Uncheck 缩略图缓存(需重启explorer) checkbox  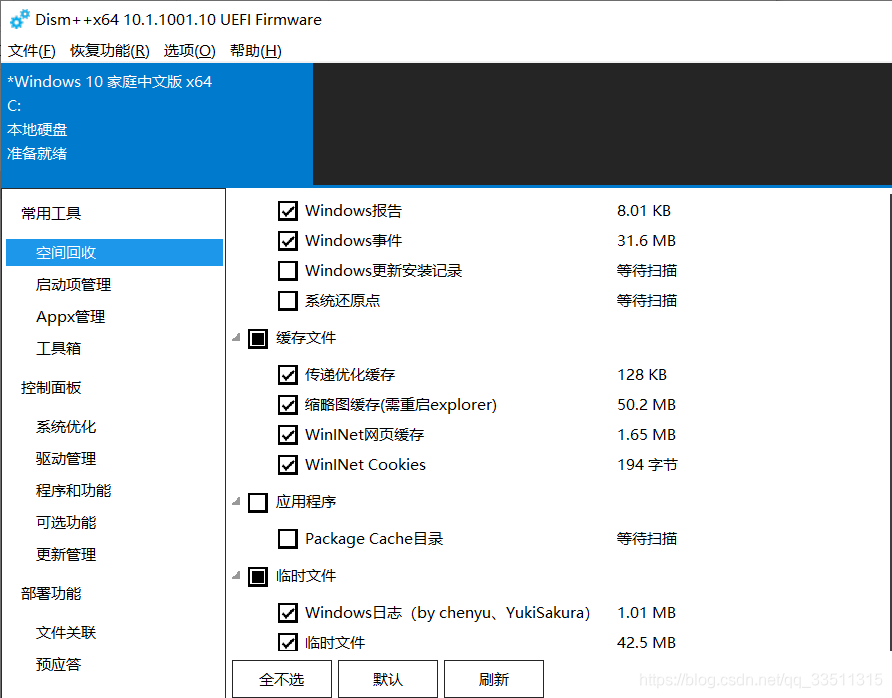[x=288, y=405]
